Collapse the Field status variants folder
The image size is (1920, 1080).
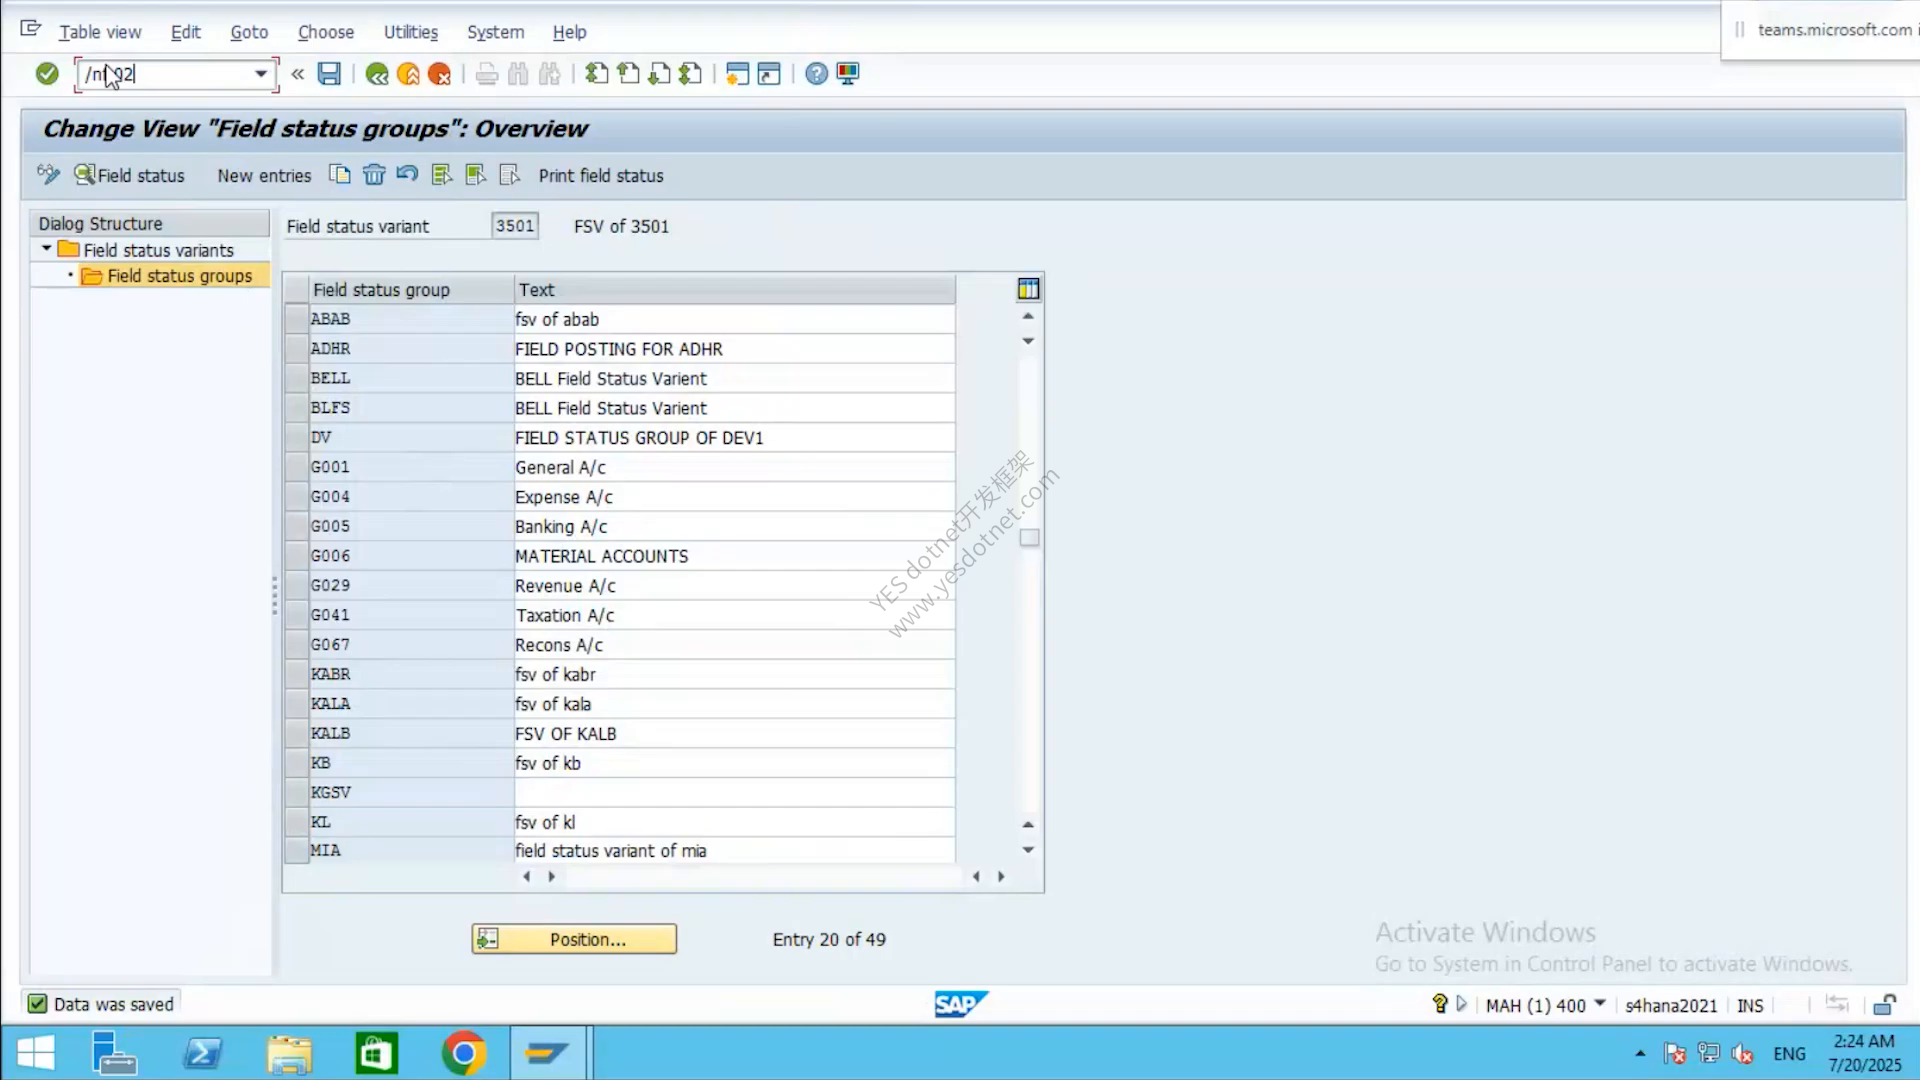[46, 249]
